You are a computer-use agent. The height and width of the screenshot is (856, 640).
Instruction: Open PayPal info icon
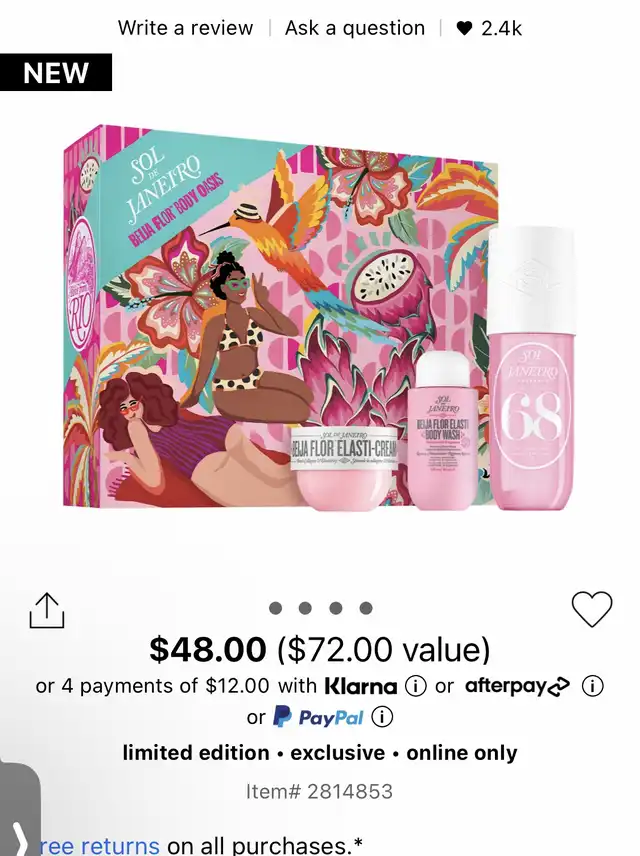tap(382, 717)
